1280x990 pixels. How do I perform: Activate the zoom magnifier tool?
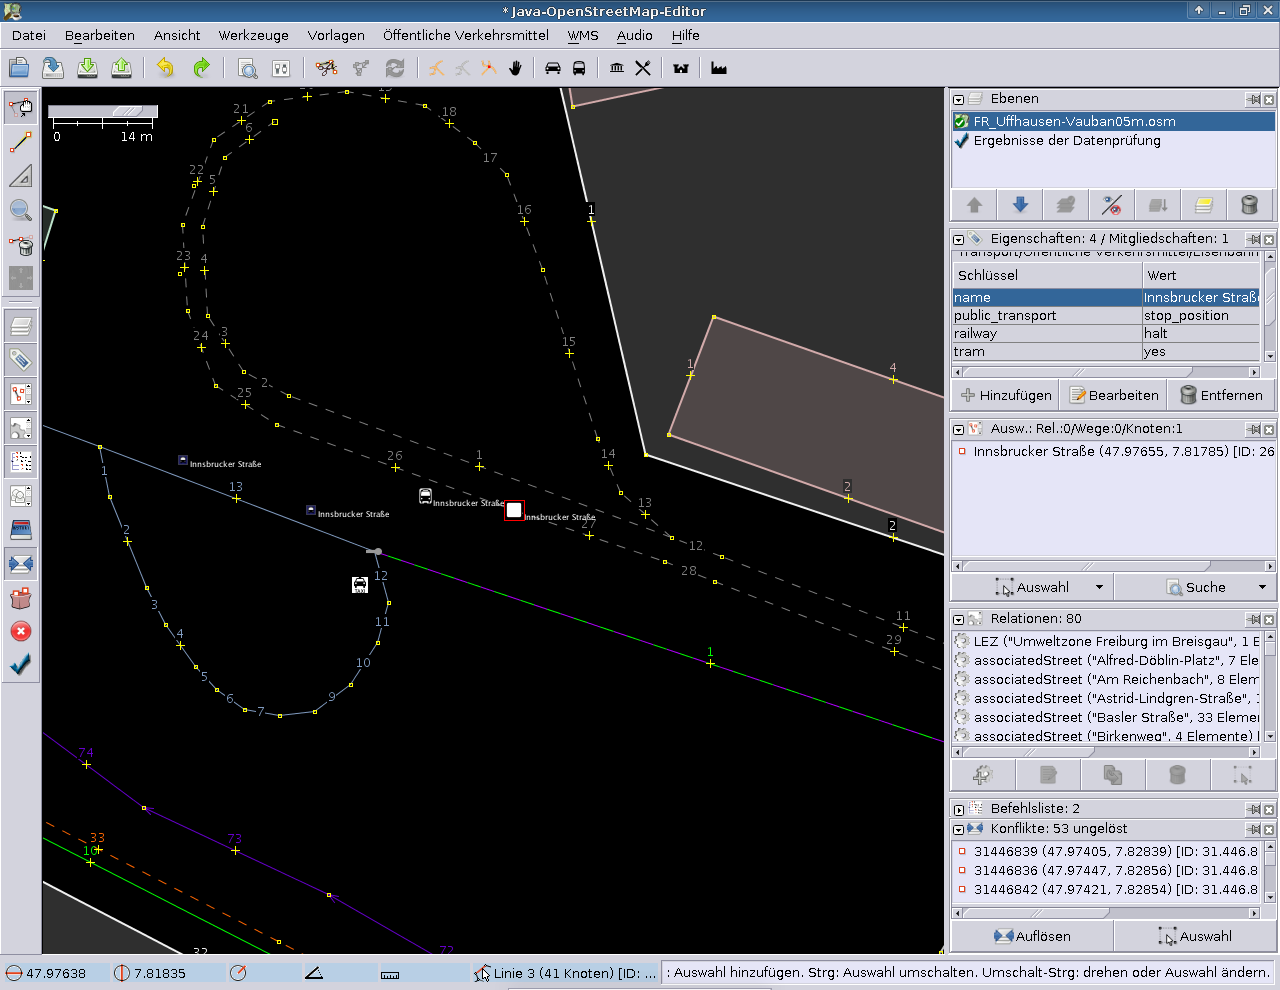pyautogui.click(x=21, y=210)
